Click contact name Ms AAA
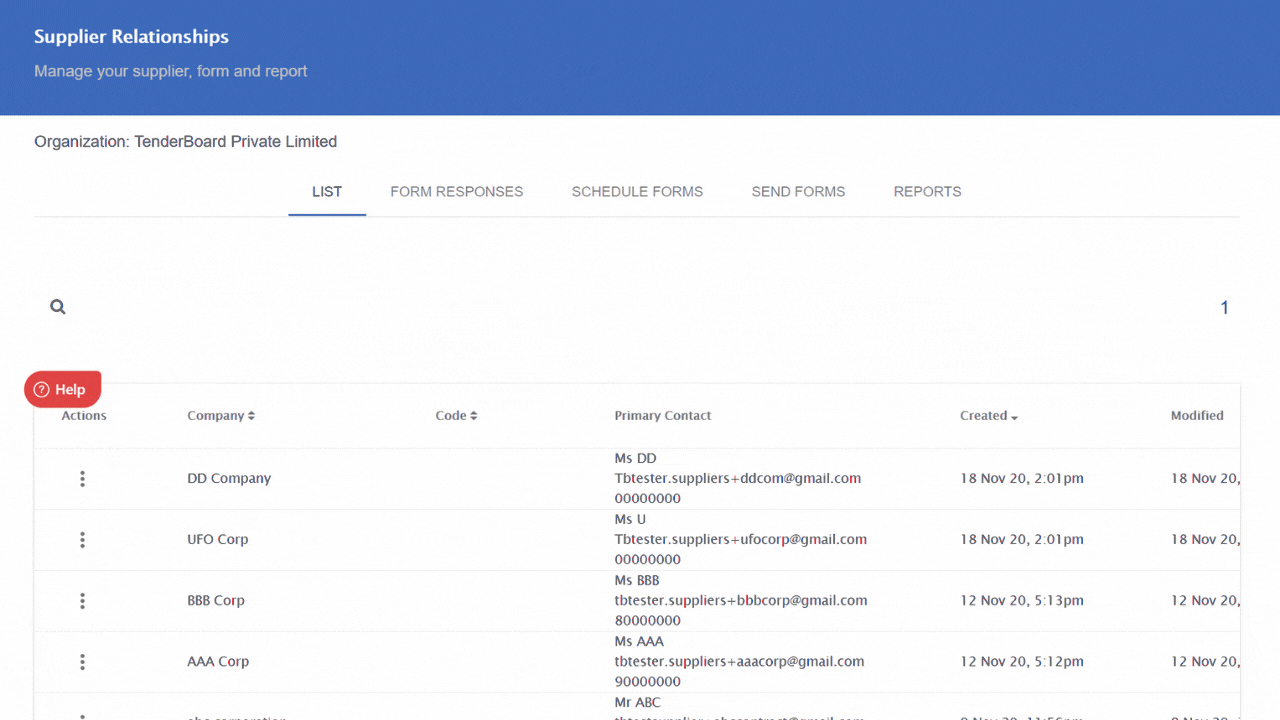The height and width of the screenshot is (720, 1280). [x=639, y=641]
